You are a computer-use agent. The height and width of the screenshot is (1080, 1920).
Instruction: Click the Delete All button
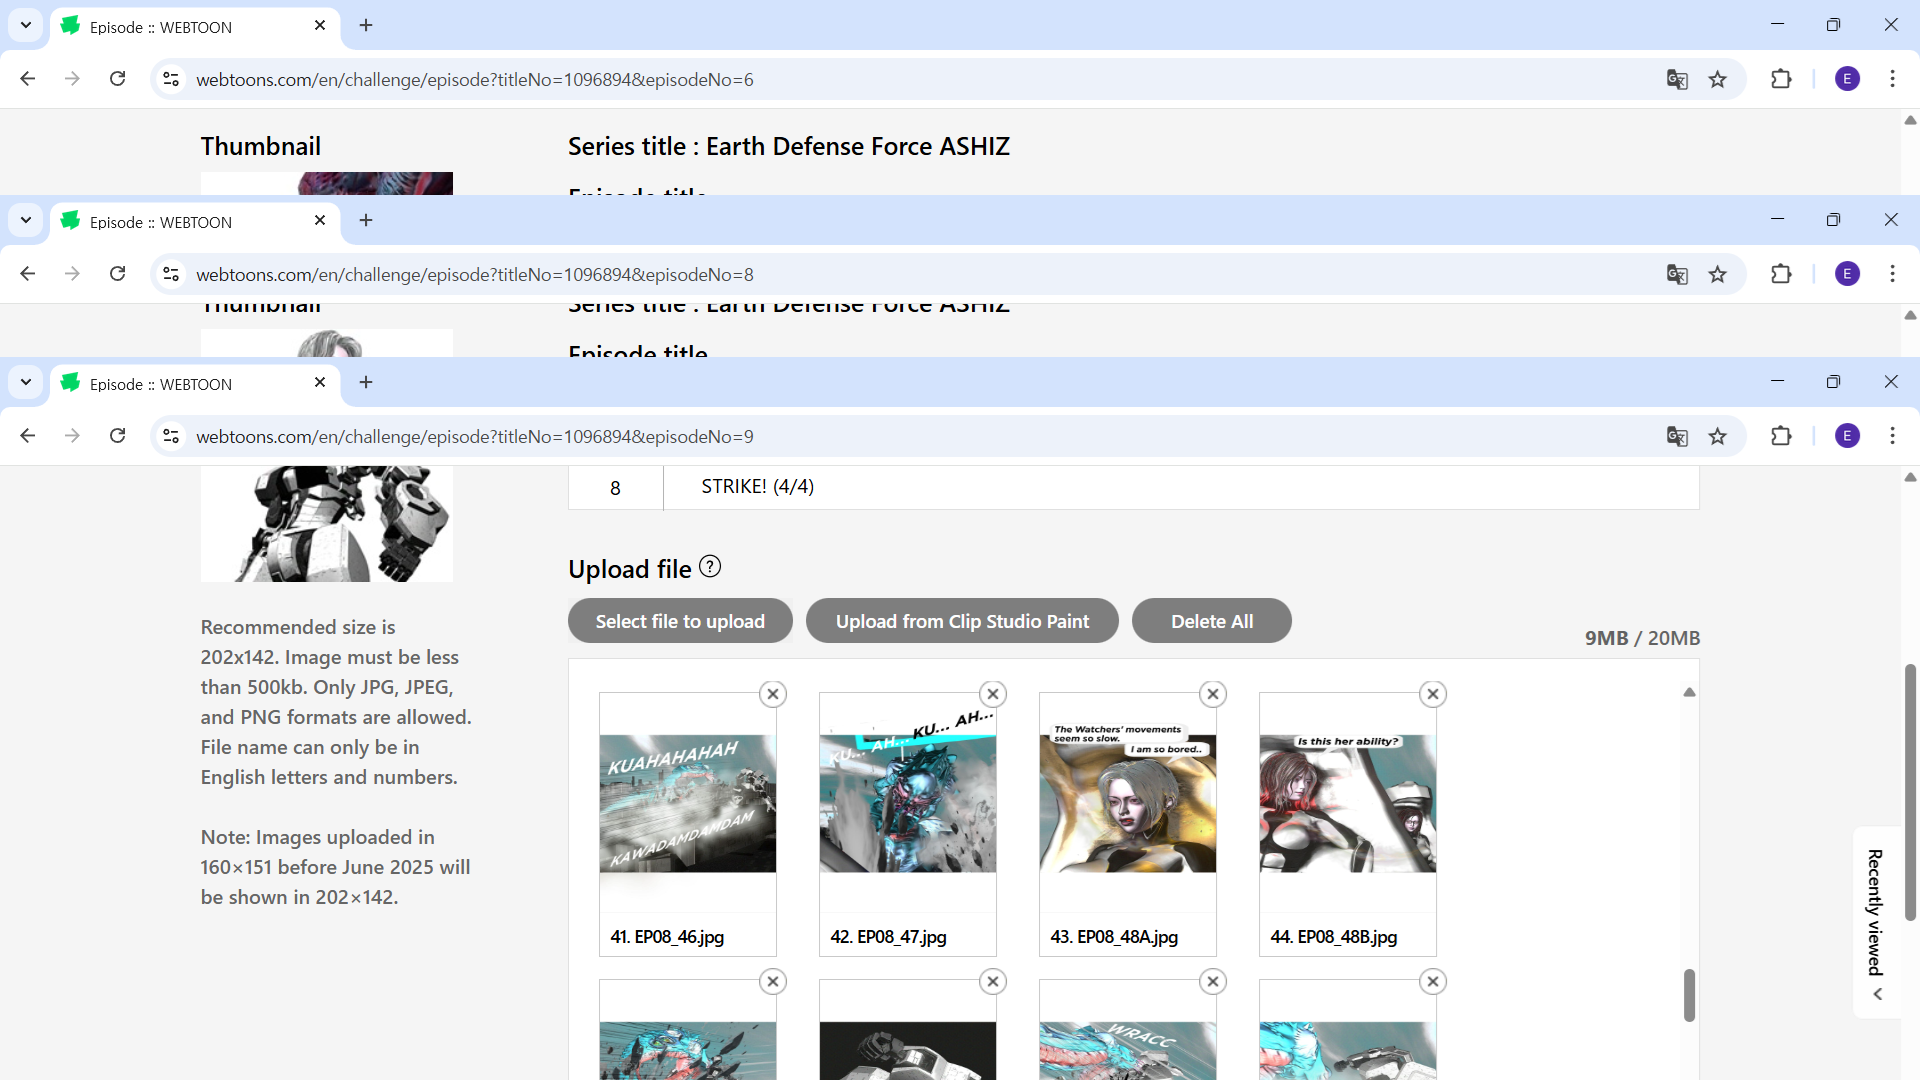pyautogui.click(x=1212, y=621)
